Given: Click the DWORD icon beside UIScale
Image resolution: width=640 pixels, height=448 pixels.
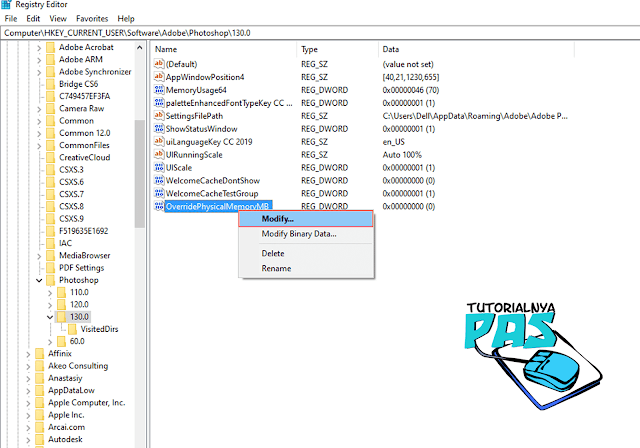Looking at the screenshot, I should coord(159,167).
